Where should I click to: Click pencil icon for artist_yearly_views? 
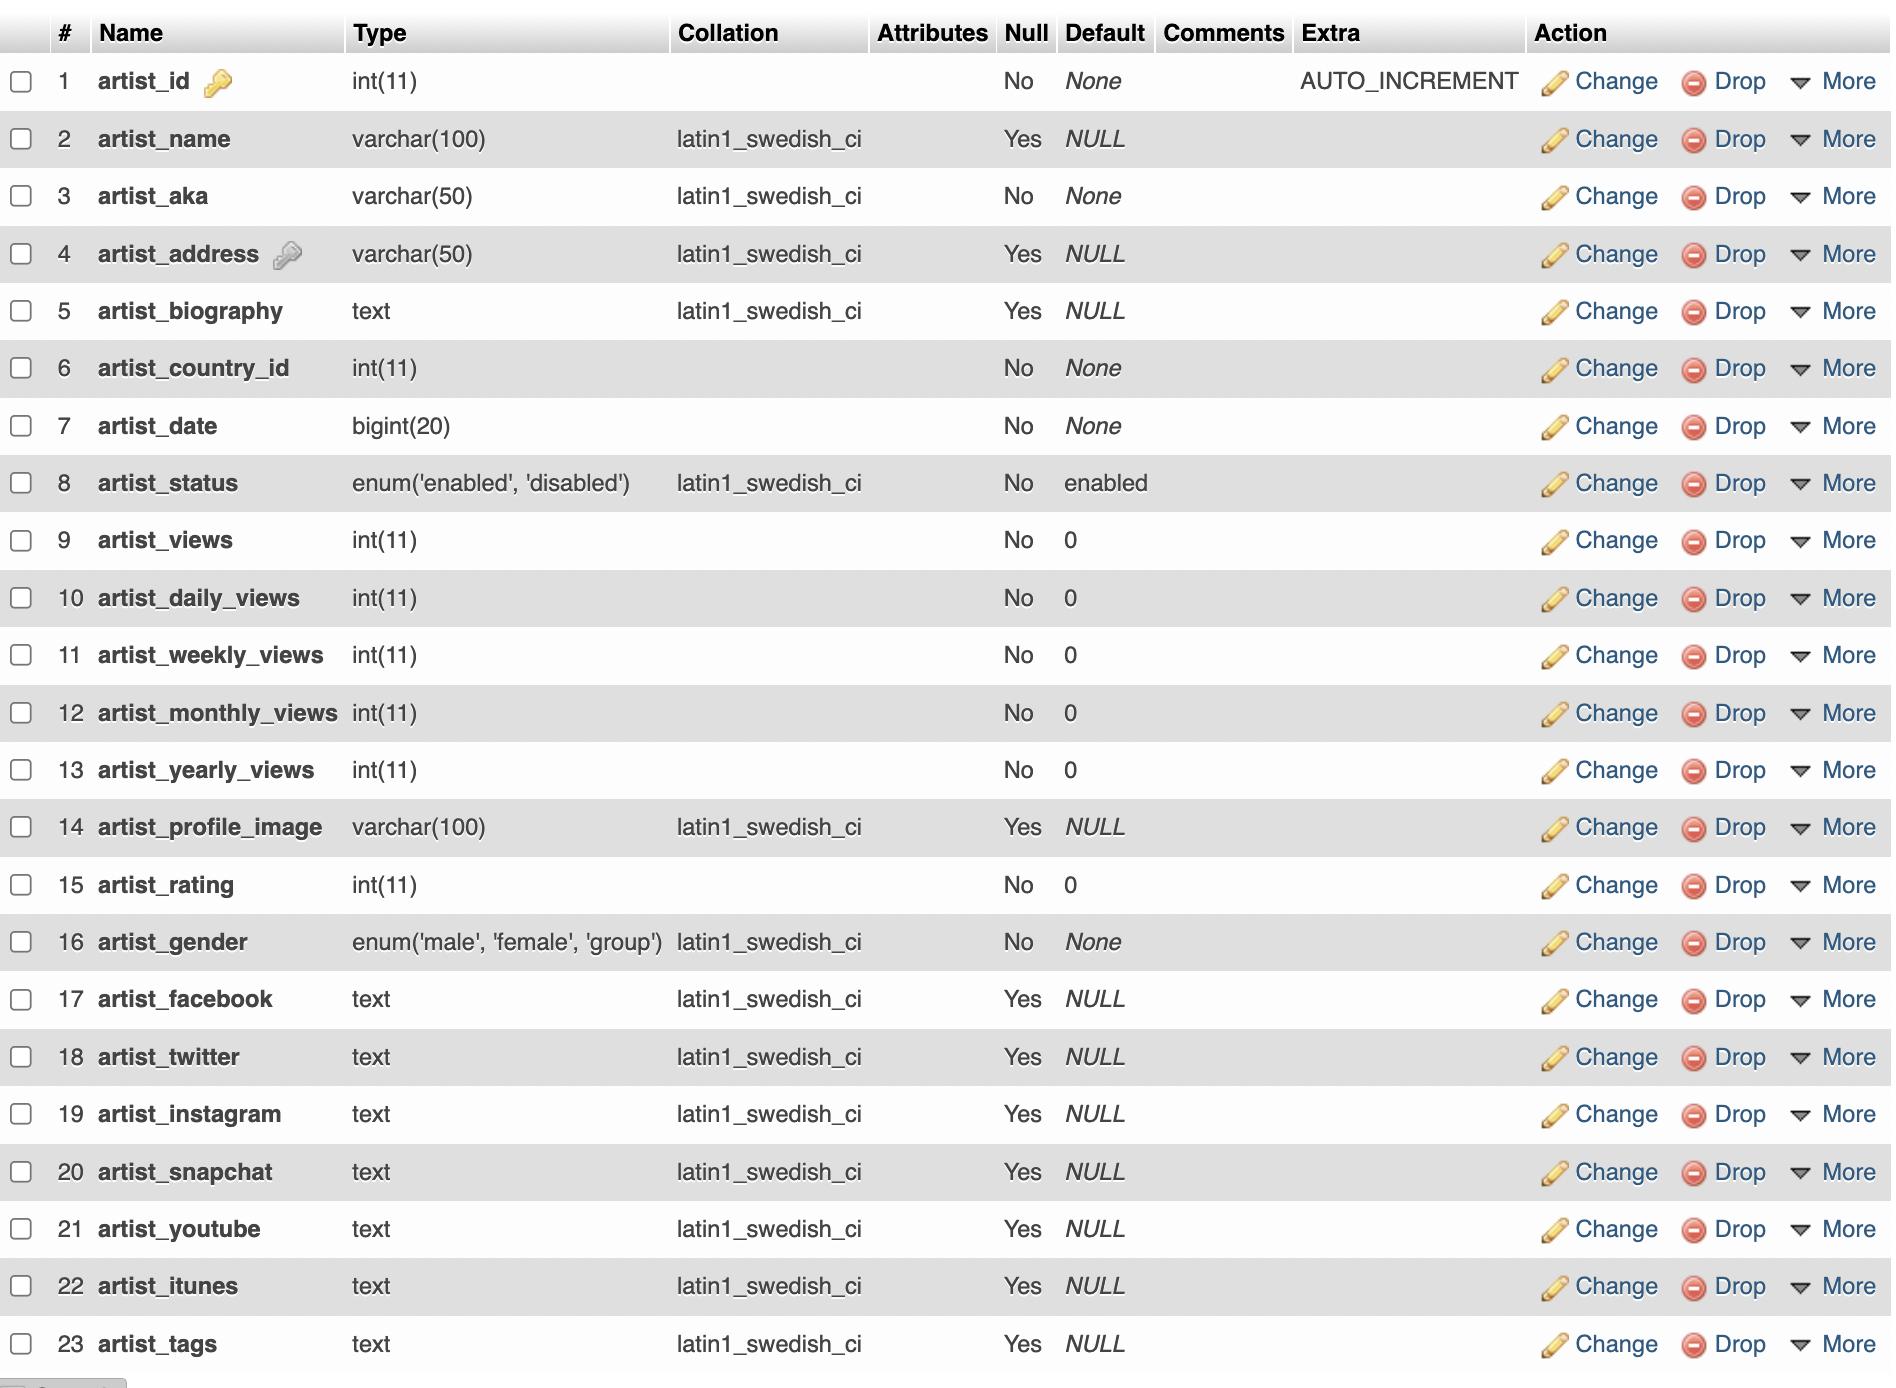pos(1554,772)
